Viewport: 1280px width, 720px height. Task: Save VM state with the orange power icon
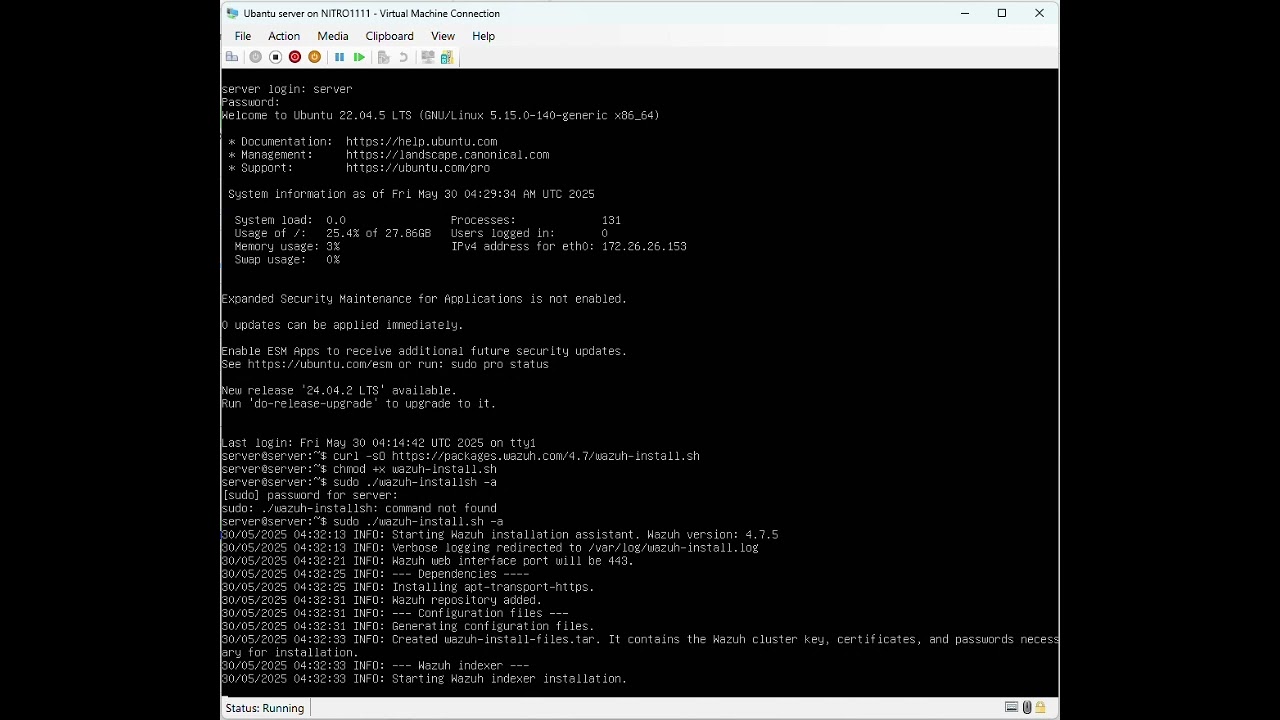click(314, 57)
